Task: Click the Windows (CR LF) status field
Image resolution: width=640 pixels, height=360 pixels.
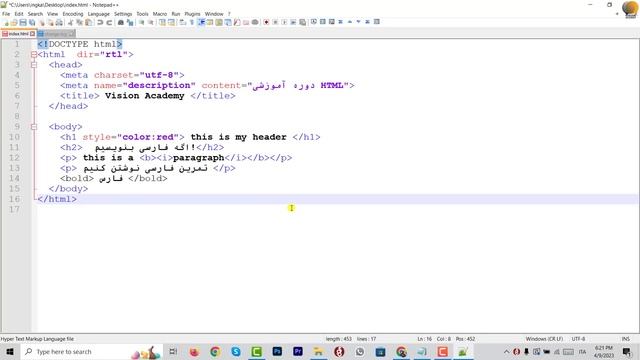Action: click(544, 339)
